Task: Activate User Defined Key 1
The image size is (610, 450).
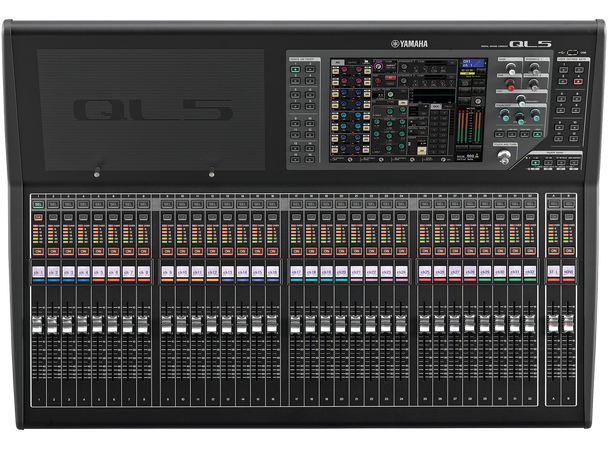Action: (x=564, y=70)
